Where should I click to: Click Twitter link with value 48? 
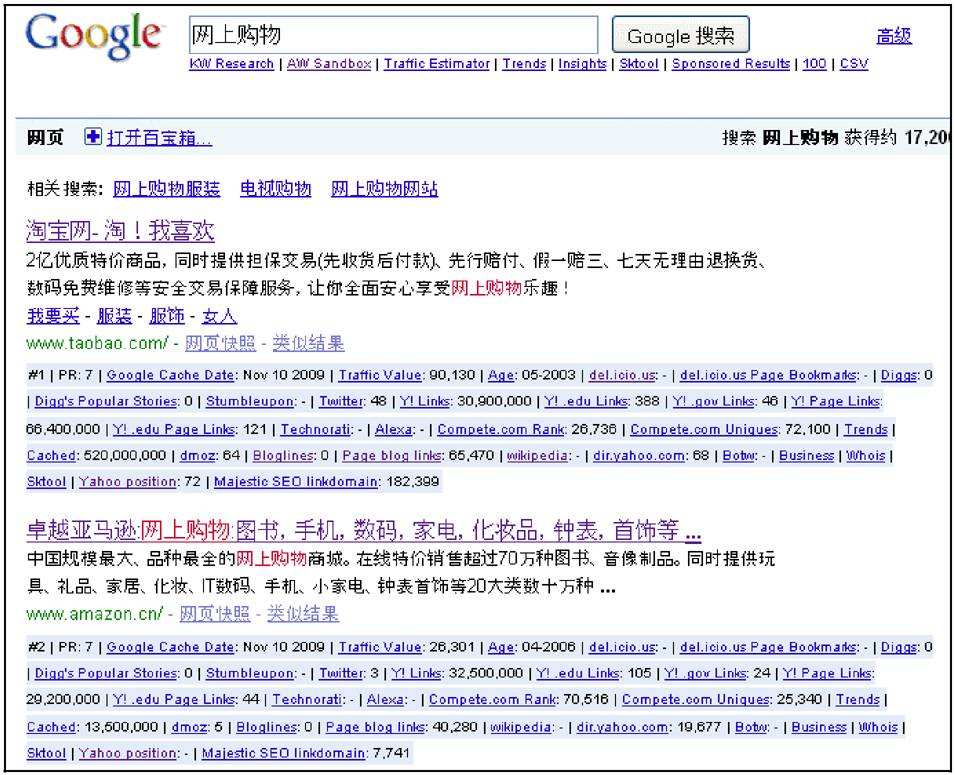343,402
